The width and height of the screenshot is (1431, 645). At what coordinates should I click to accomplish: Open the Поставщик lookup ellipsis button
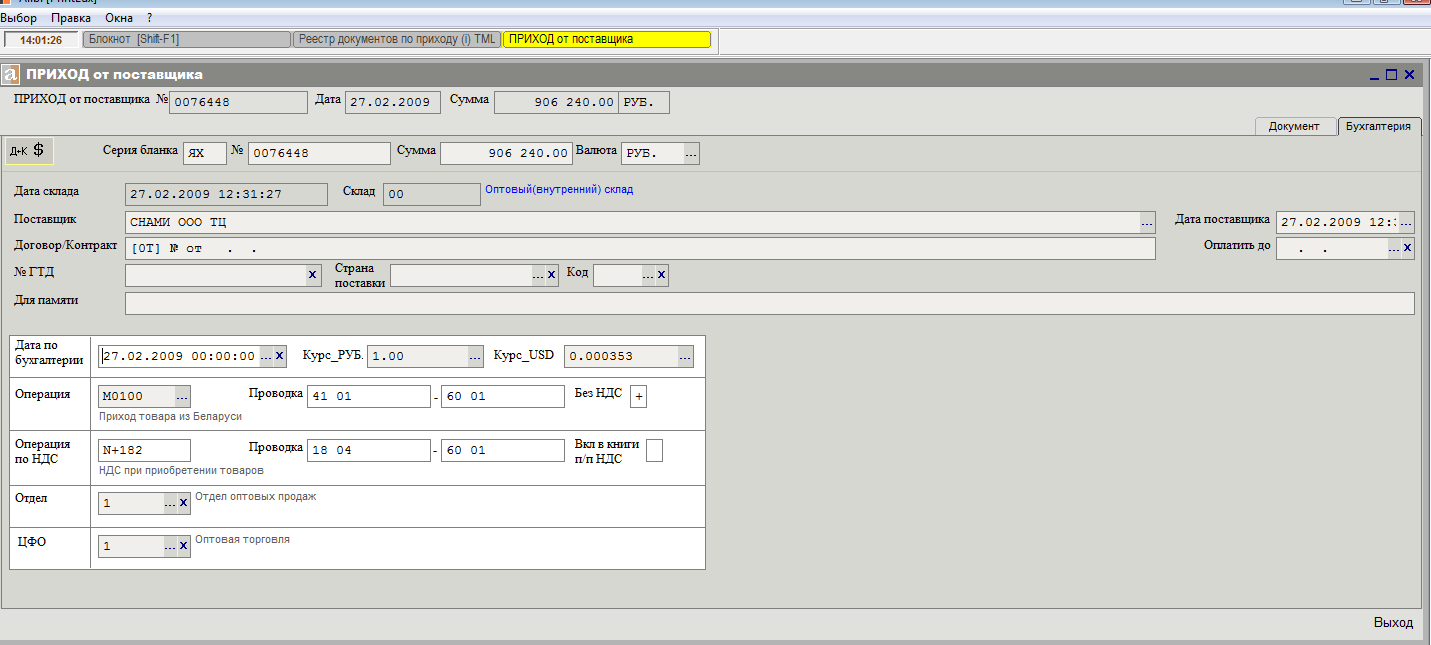1147,222
